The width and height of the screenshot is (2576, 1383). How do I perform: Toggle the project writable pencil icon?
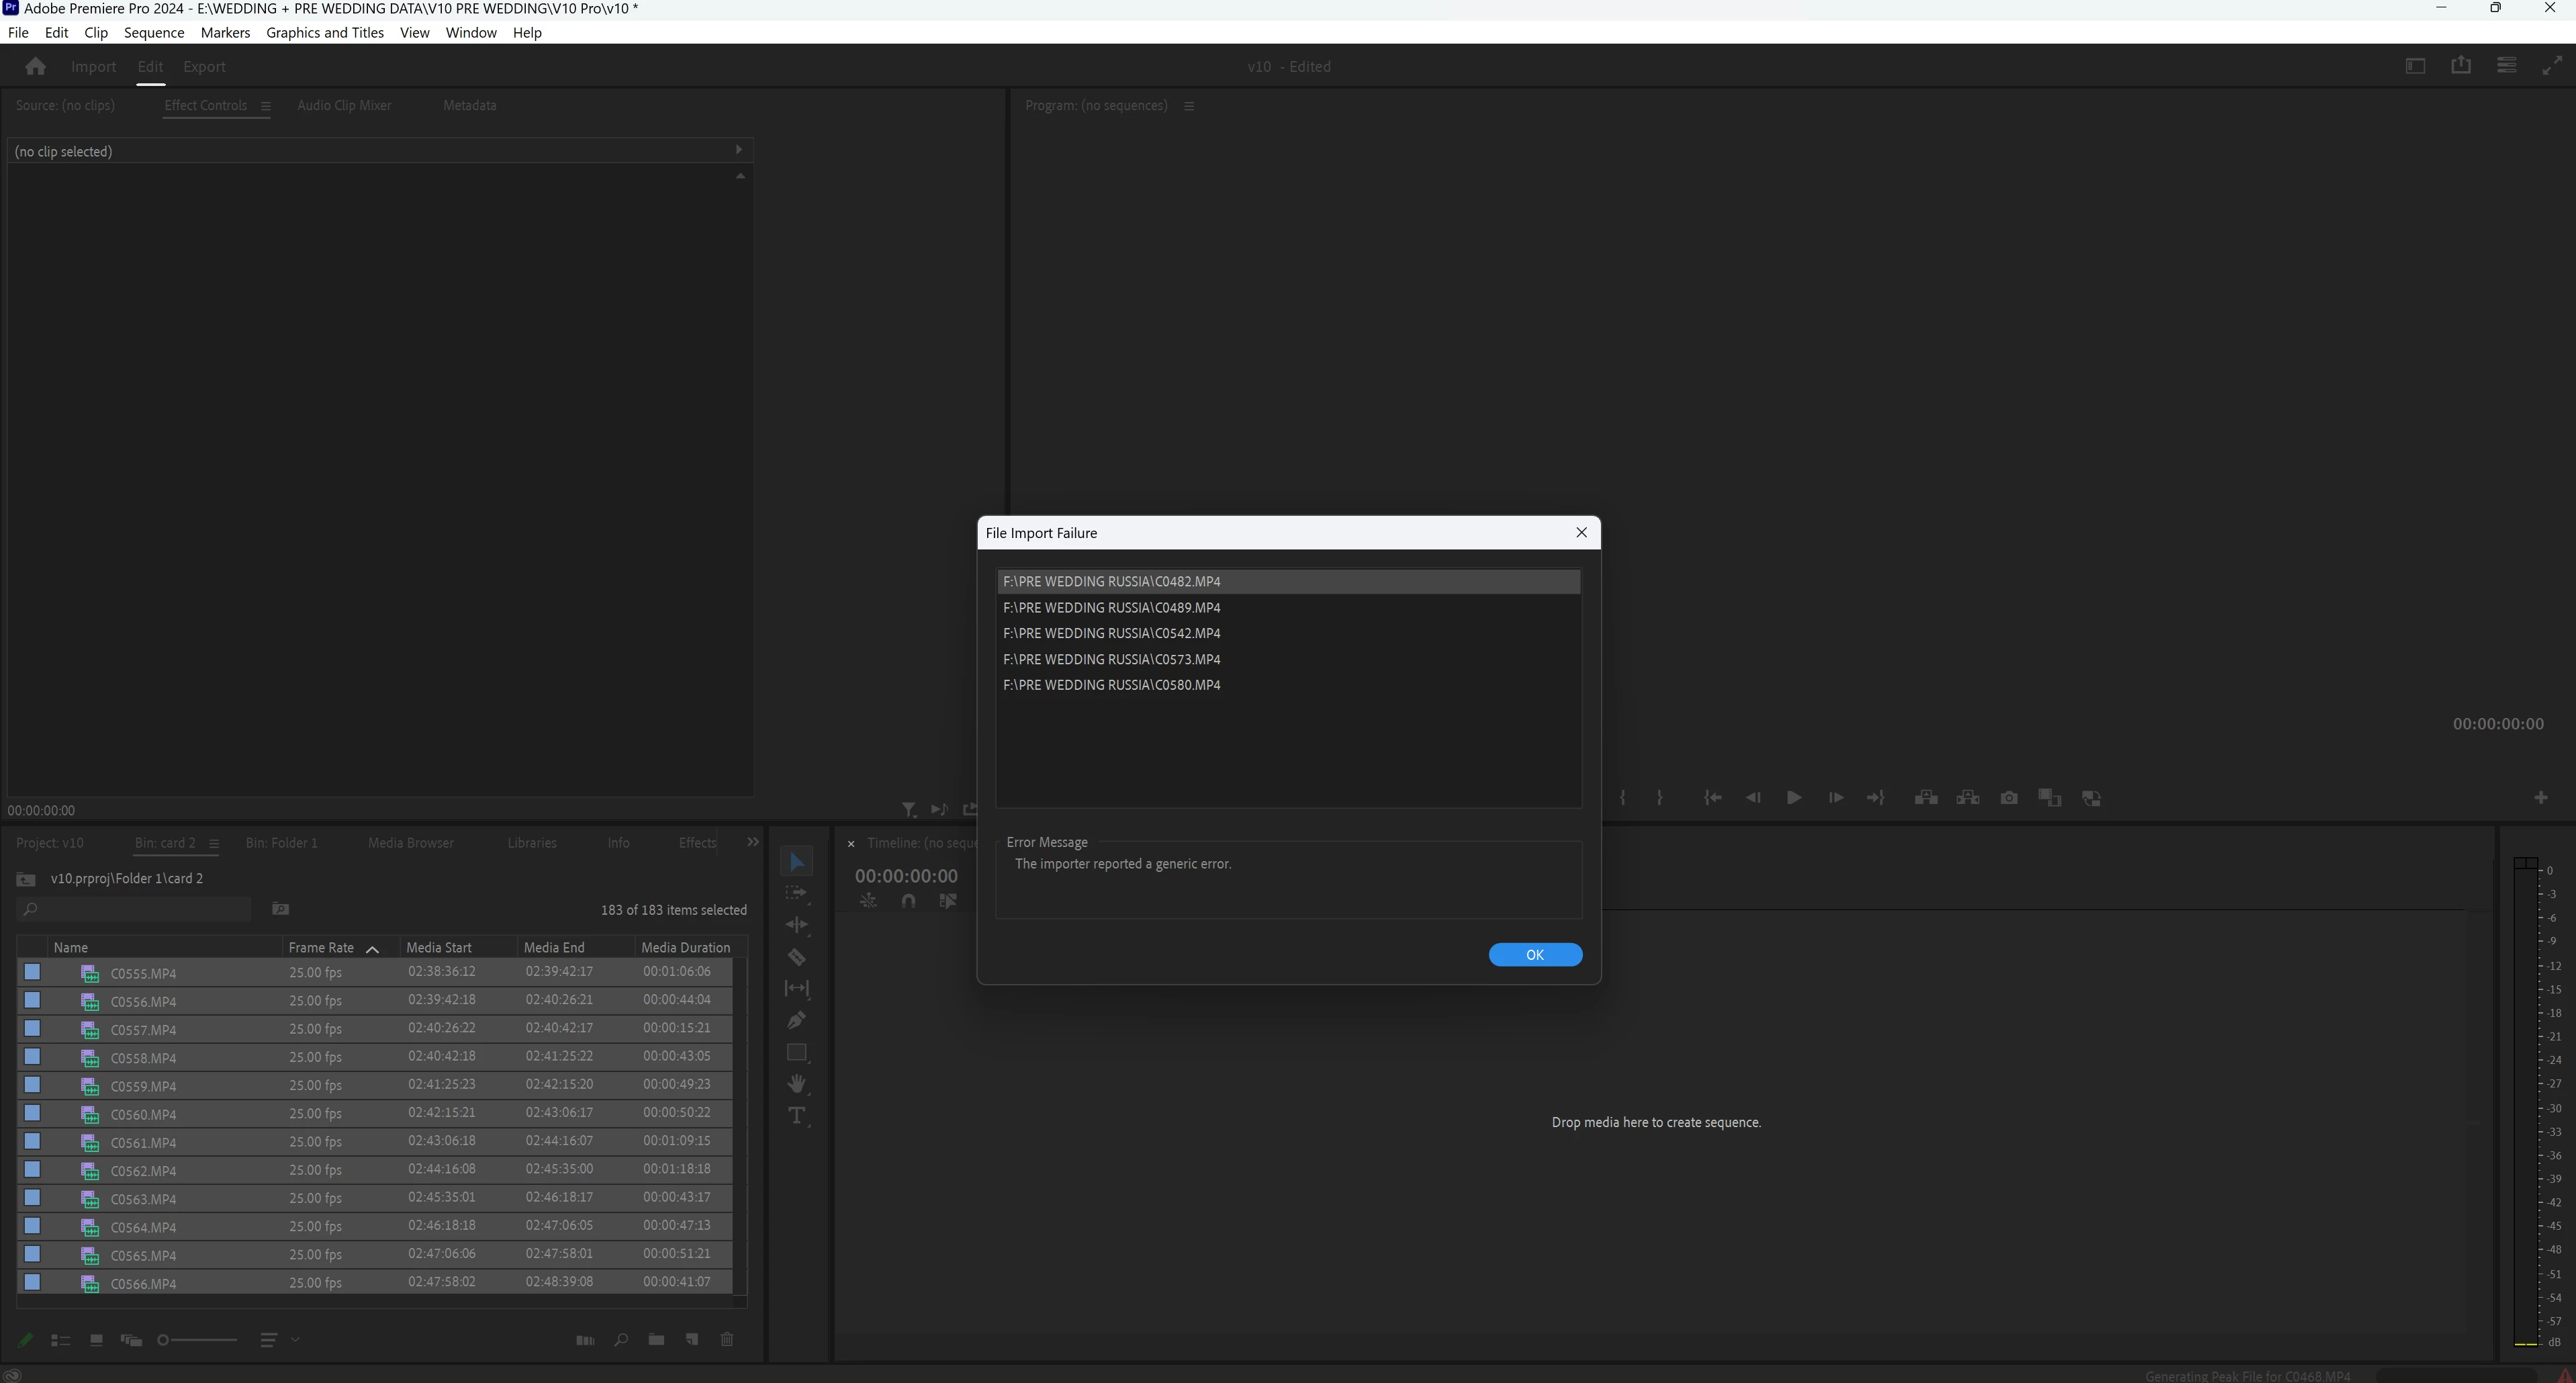pos(25,1340)
